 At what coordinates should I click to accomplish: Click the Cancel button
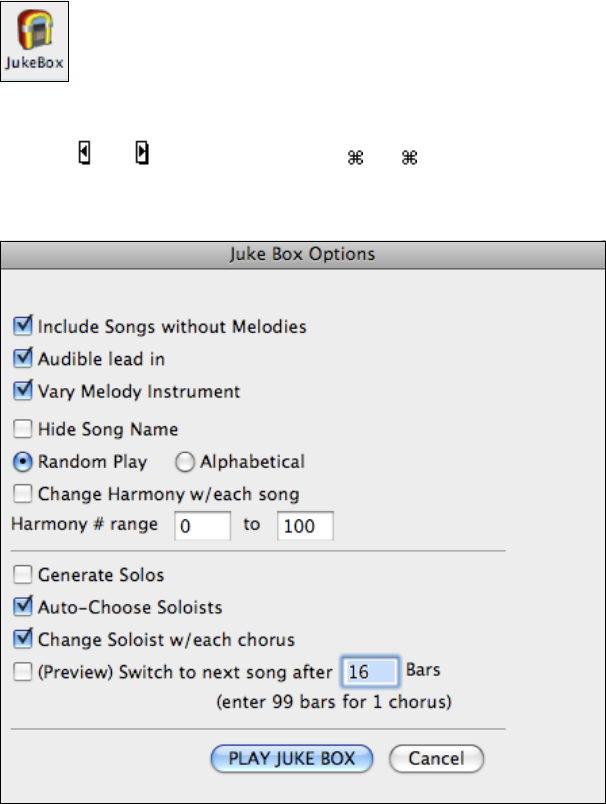point(436,758)
